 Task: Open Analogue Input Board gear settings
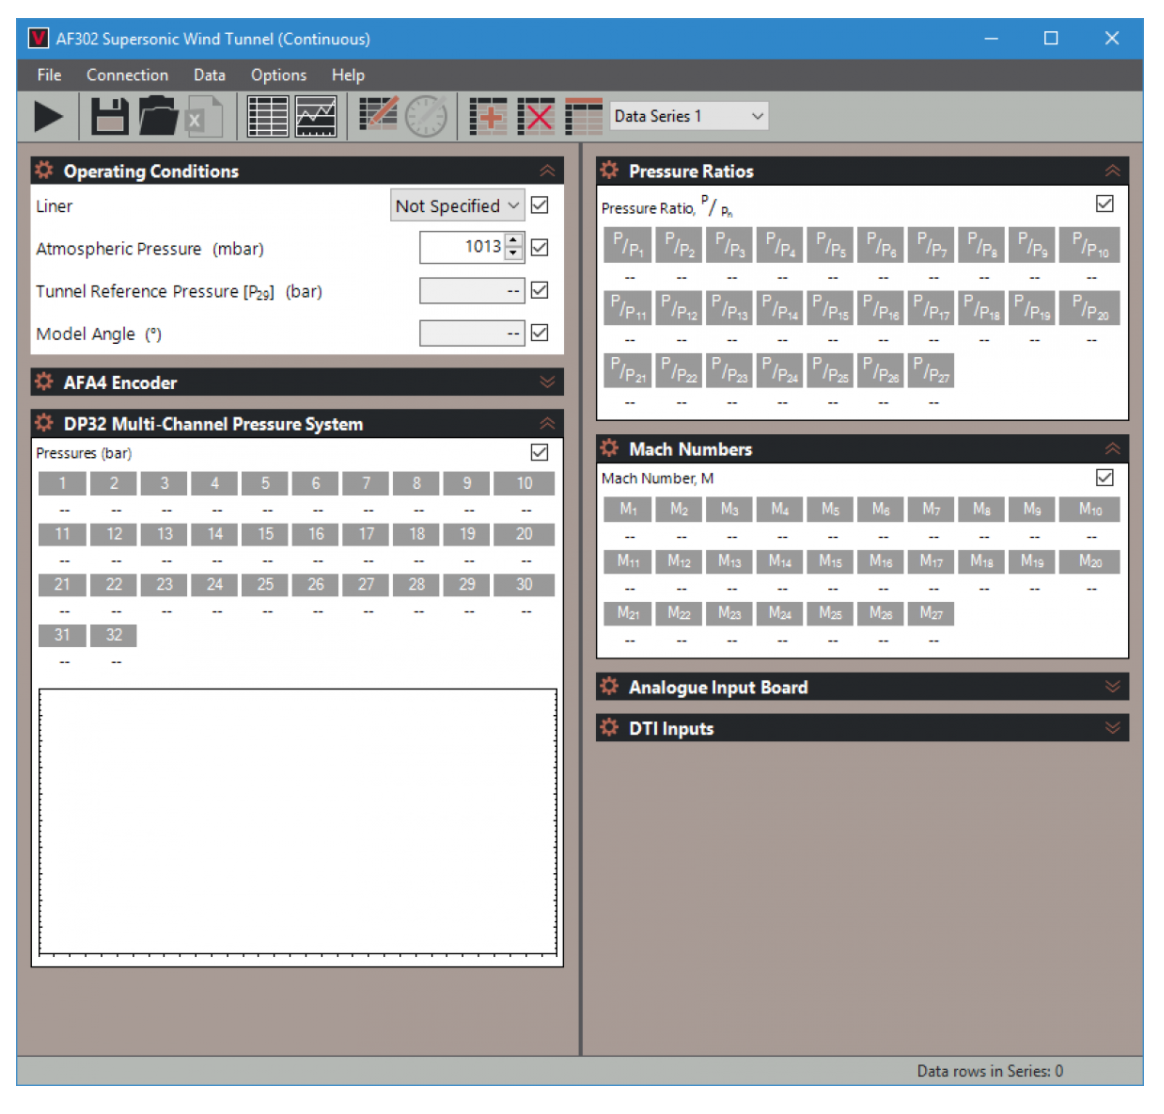click(x=609, y=687)
